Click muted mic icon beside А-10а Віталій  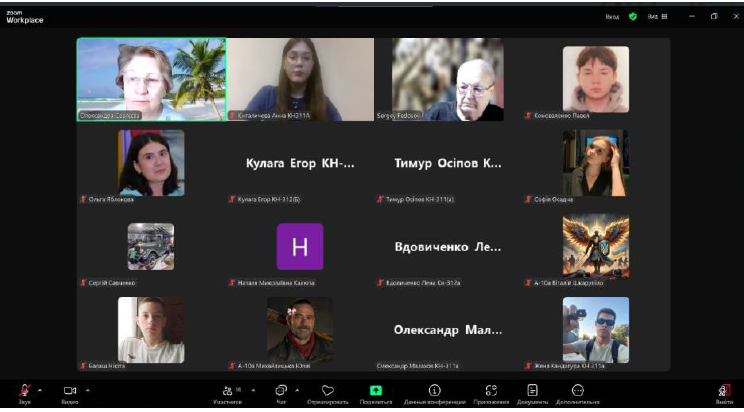[x=528, y=283]
